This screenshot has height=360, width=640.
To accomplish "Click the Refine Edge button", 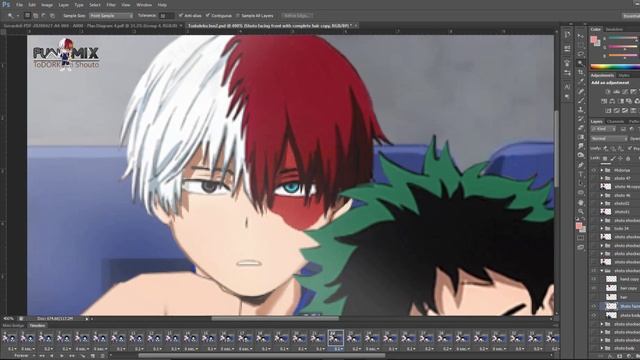I will [x=297, y=16].
